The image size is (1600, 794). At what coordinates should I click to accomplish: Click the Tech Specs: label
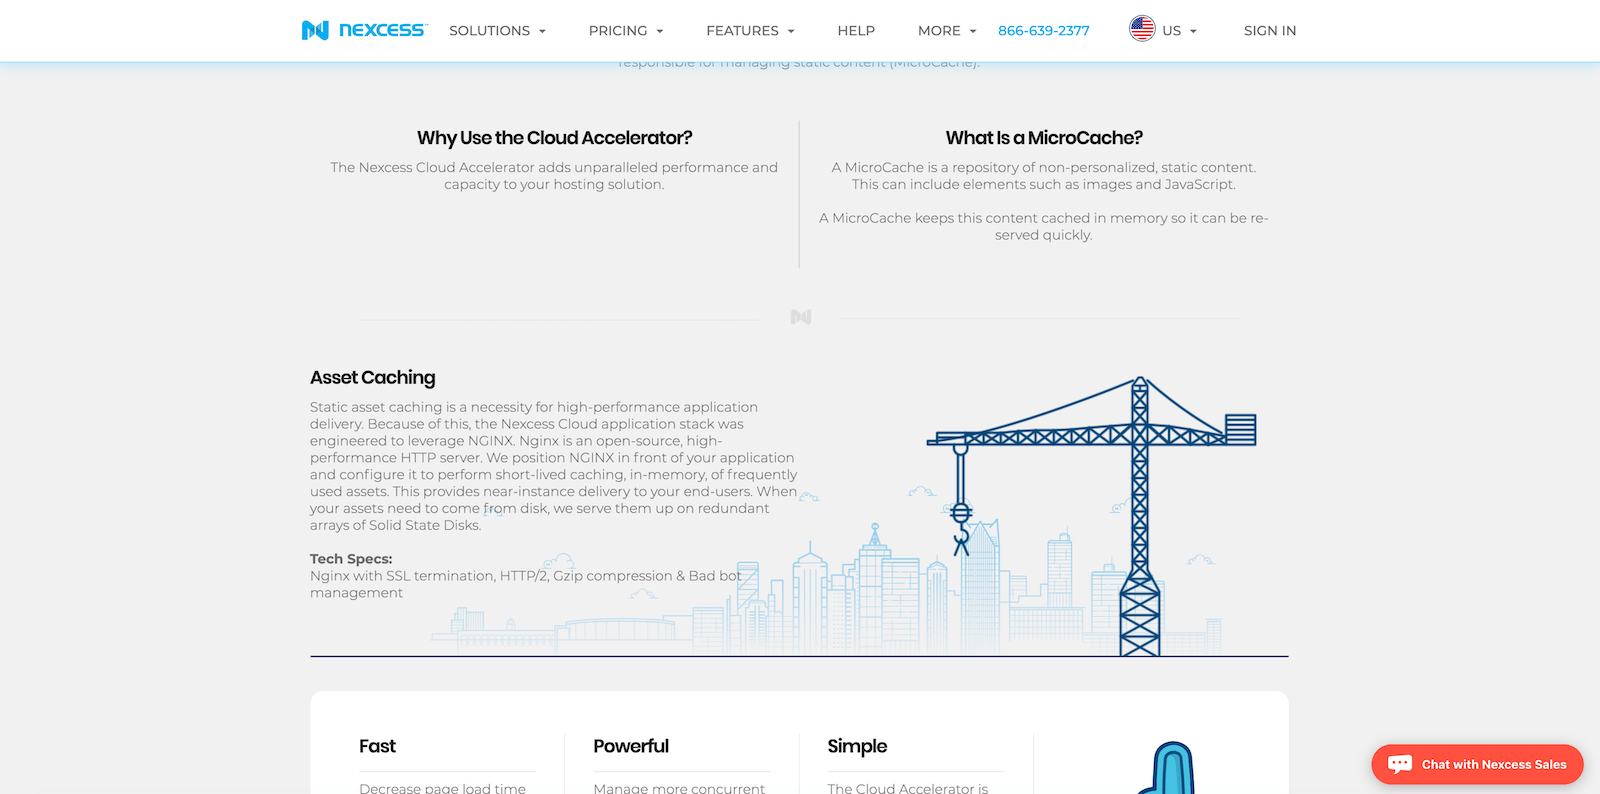click(x=351, y=559)
